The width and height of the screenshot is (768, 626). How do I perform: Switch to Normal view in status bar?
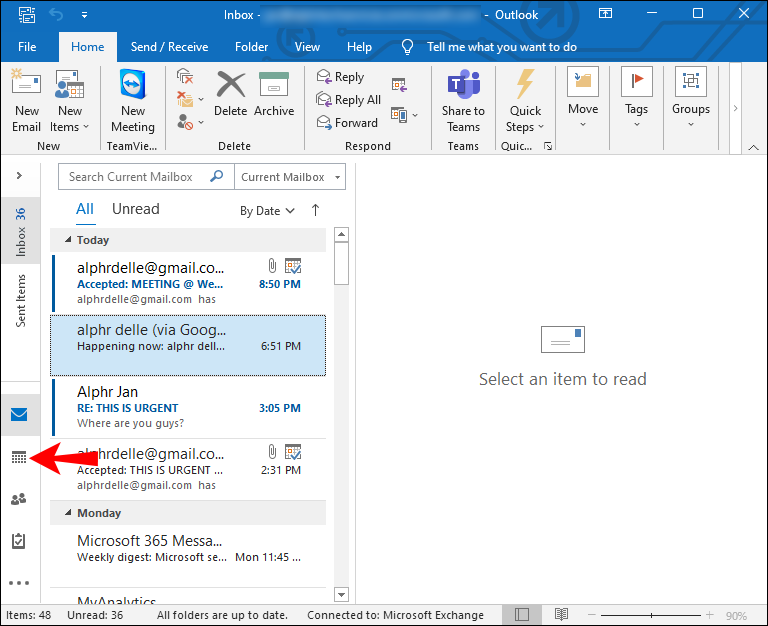point(522,614)
